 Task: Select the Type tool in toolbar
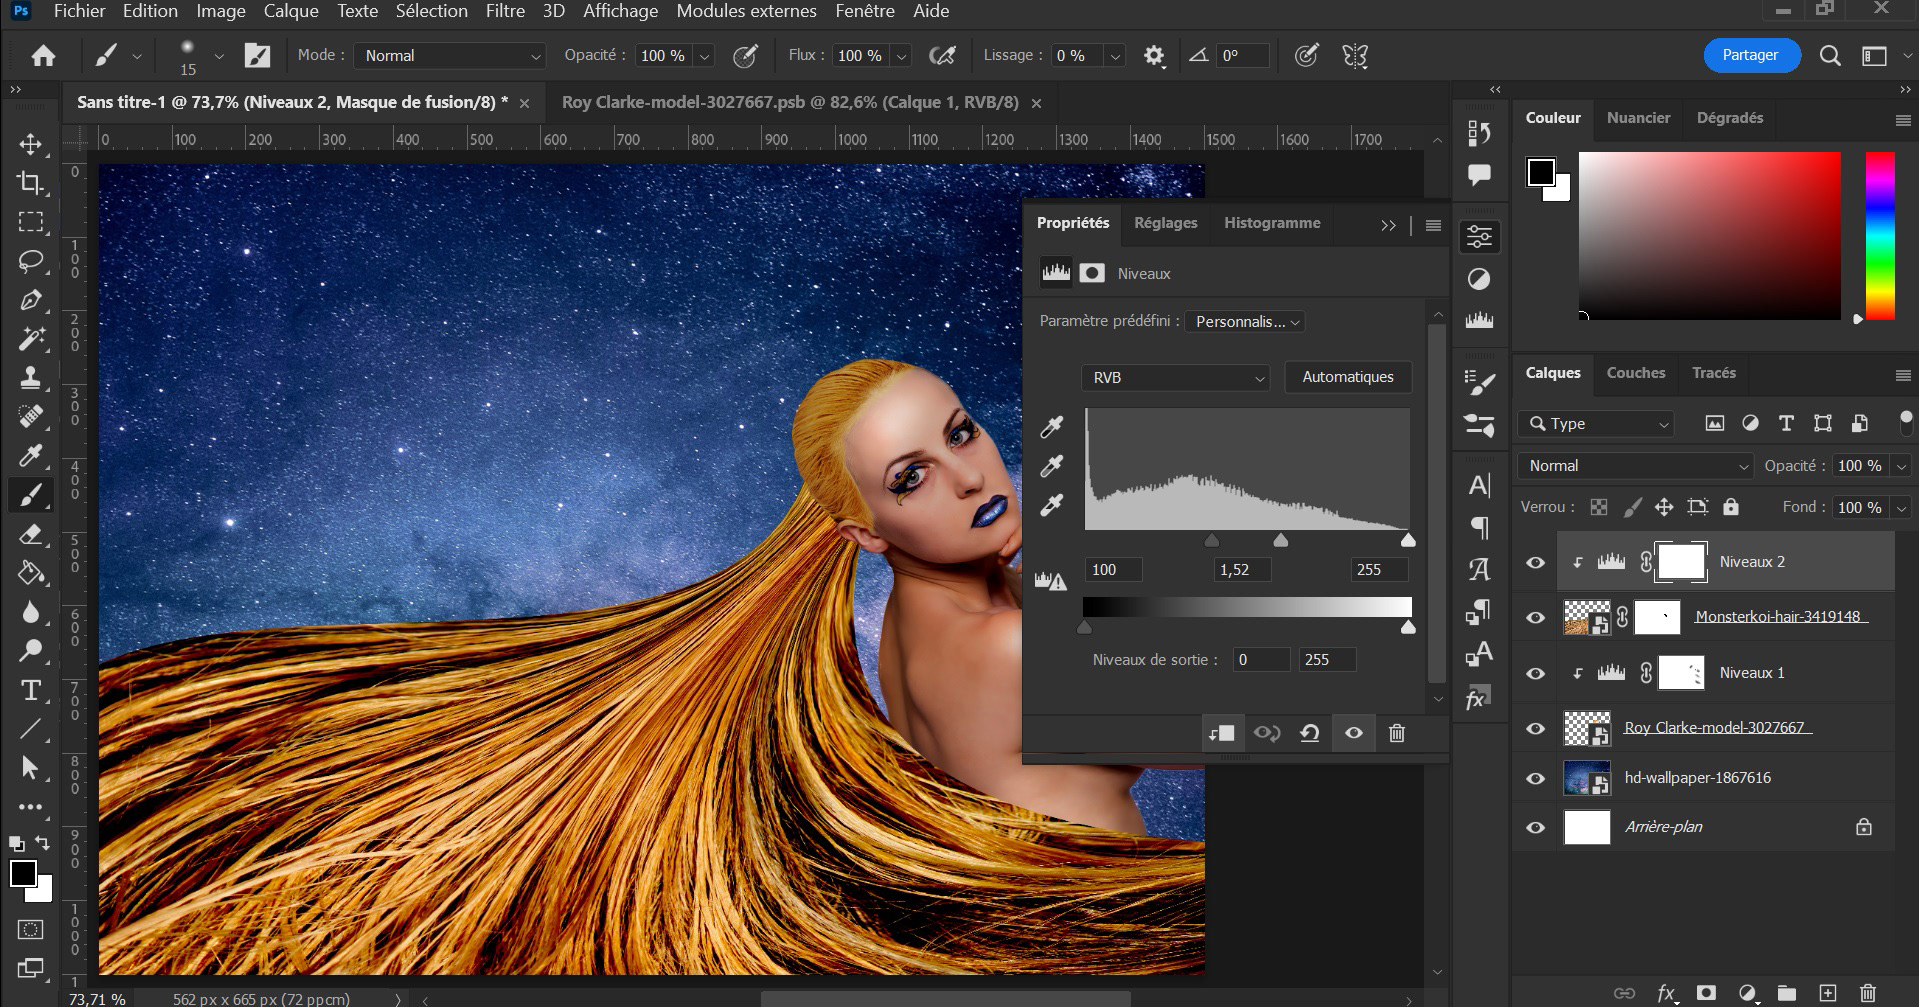[31, 690]
